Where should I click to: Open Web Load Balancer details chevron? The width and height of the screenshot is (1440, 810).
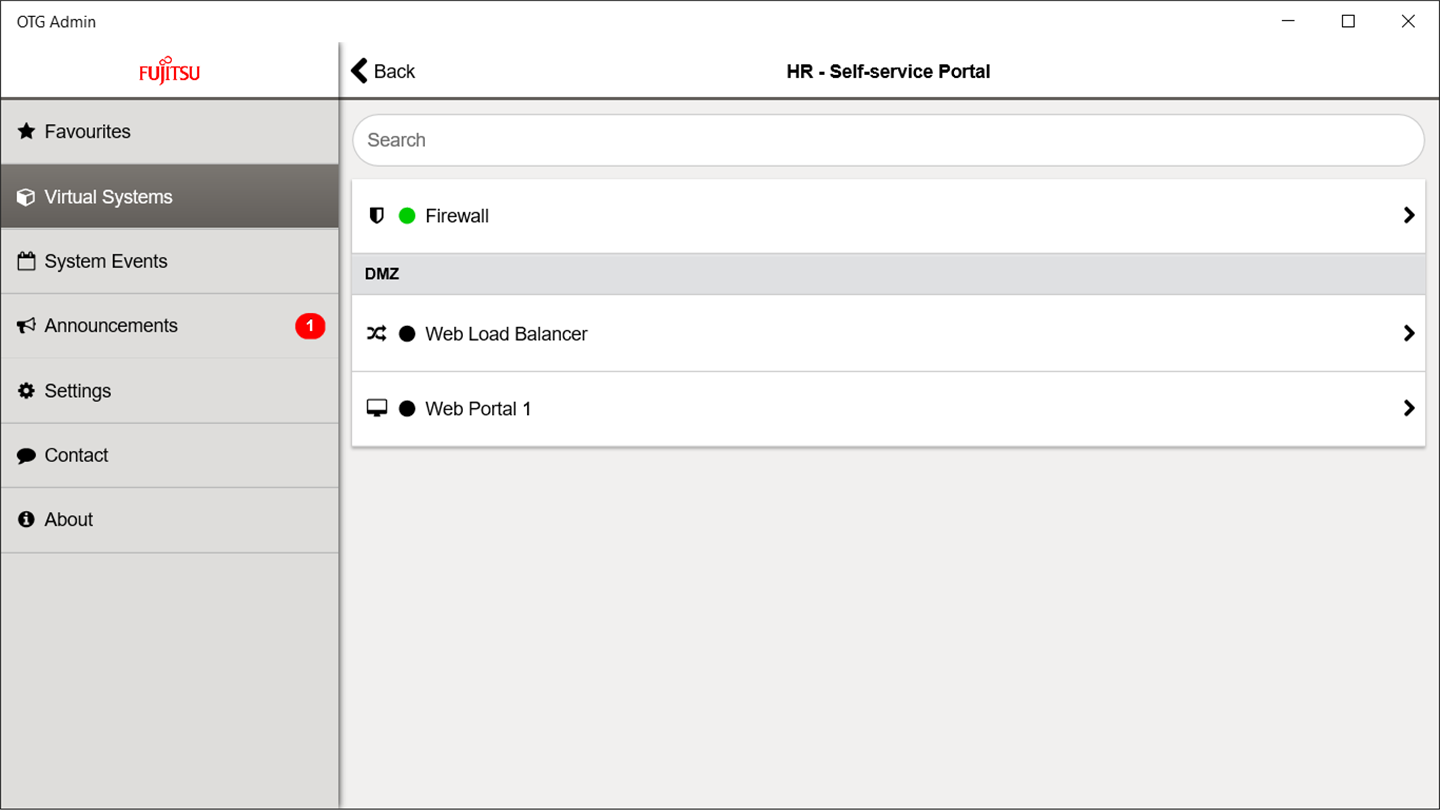click(x=1409, y=333)
